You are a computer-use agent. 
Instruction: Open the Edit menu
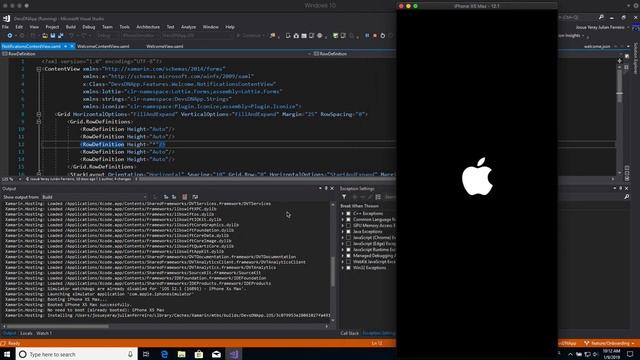click(x=19, y=27)
